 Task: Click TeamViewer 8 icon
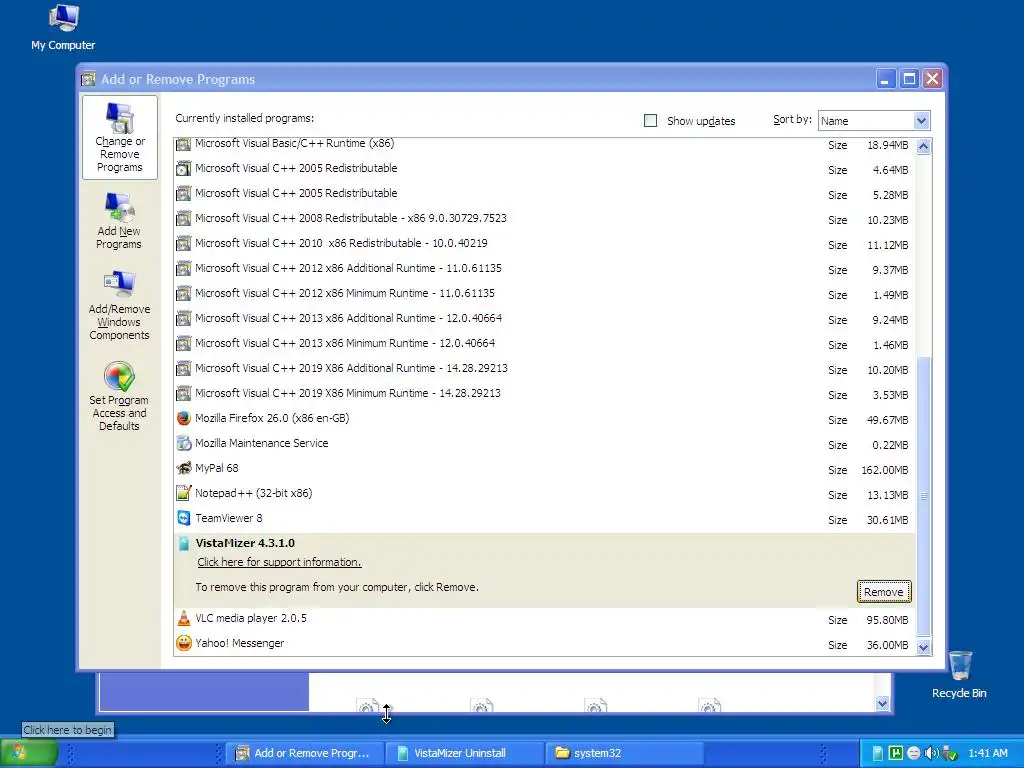(184, 519)
